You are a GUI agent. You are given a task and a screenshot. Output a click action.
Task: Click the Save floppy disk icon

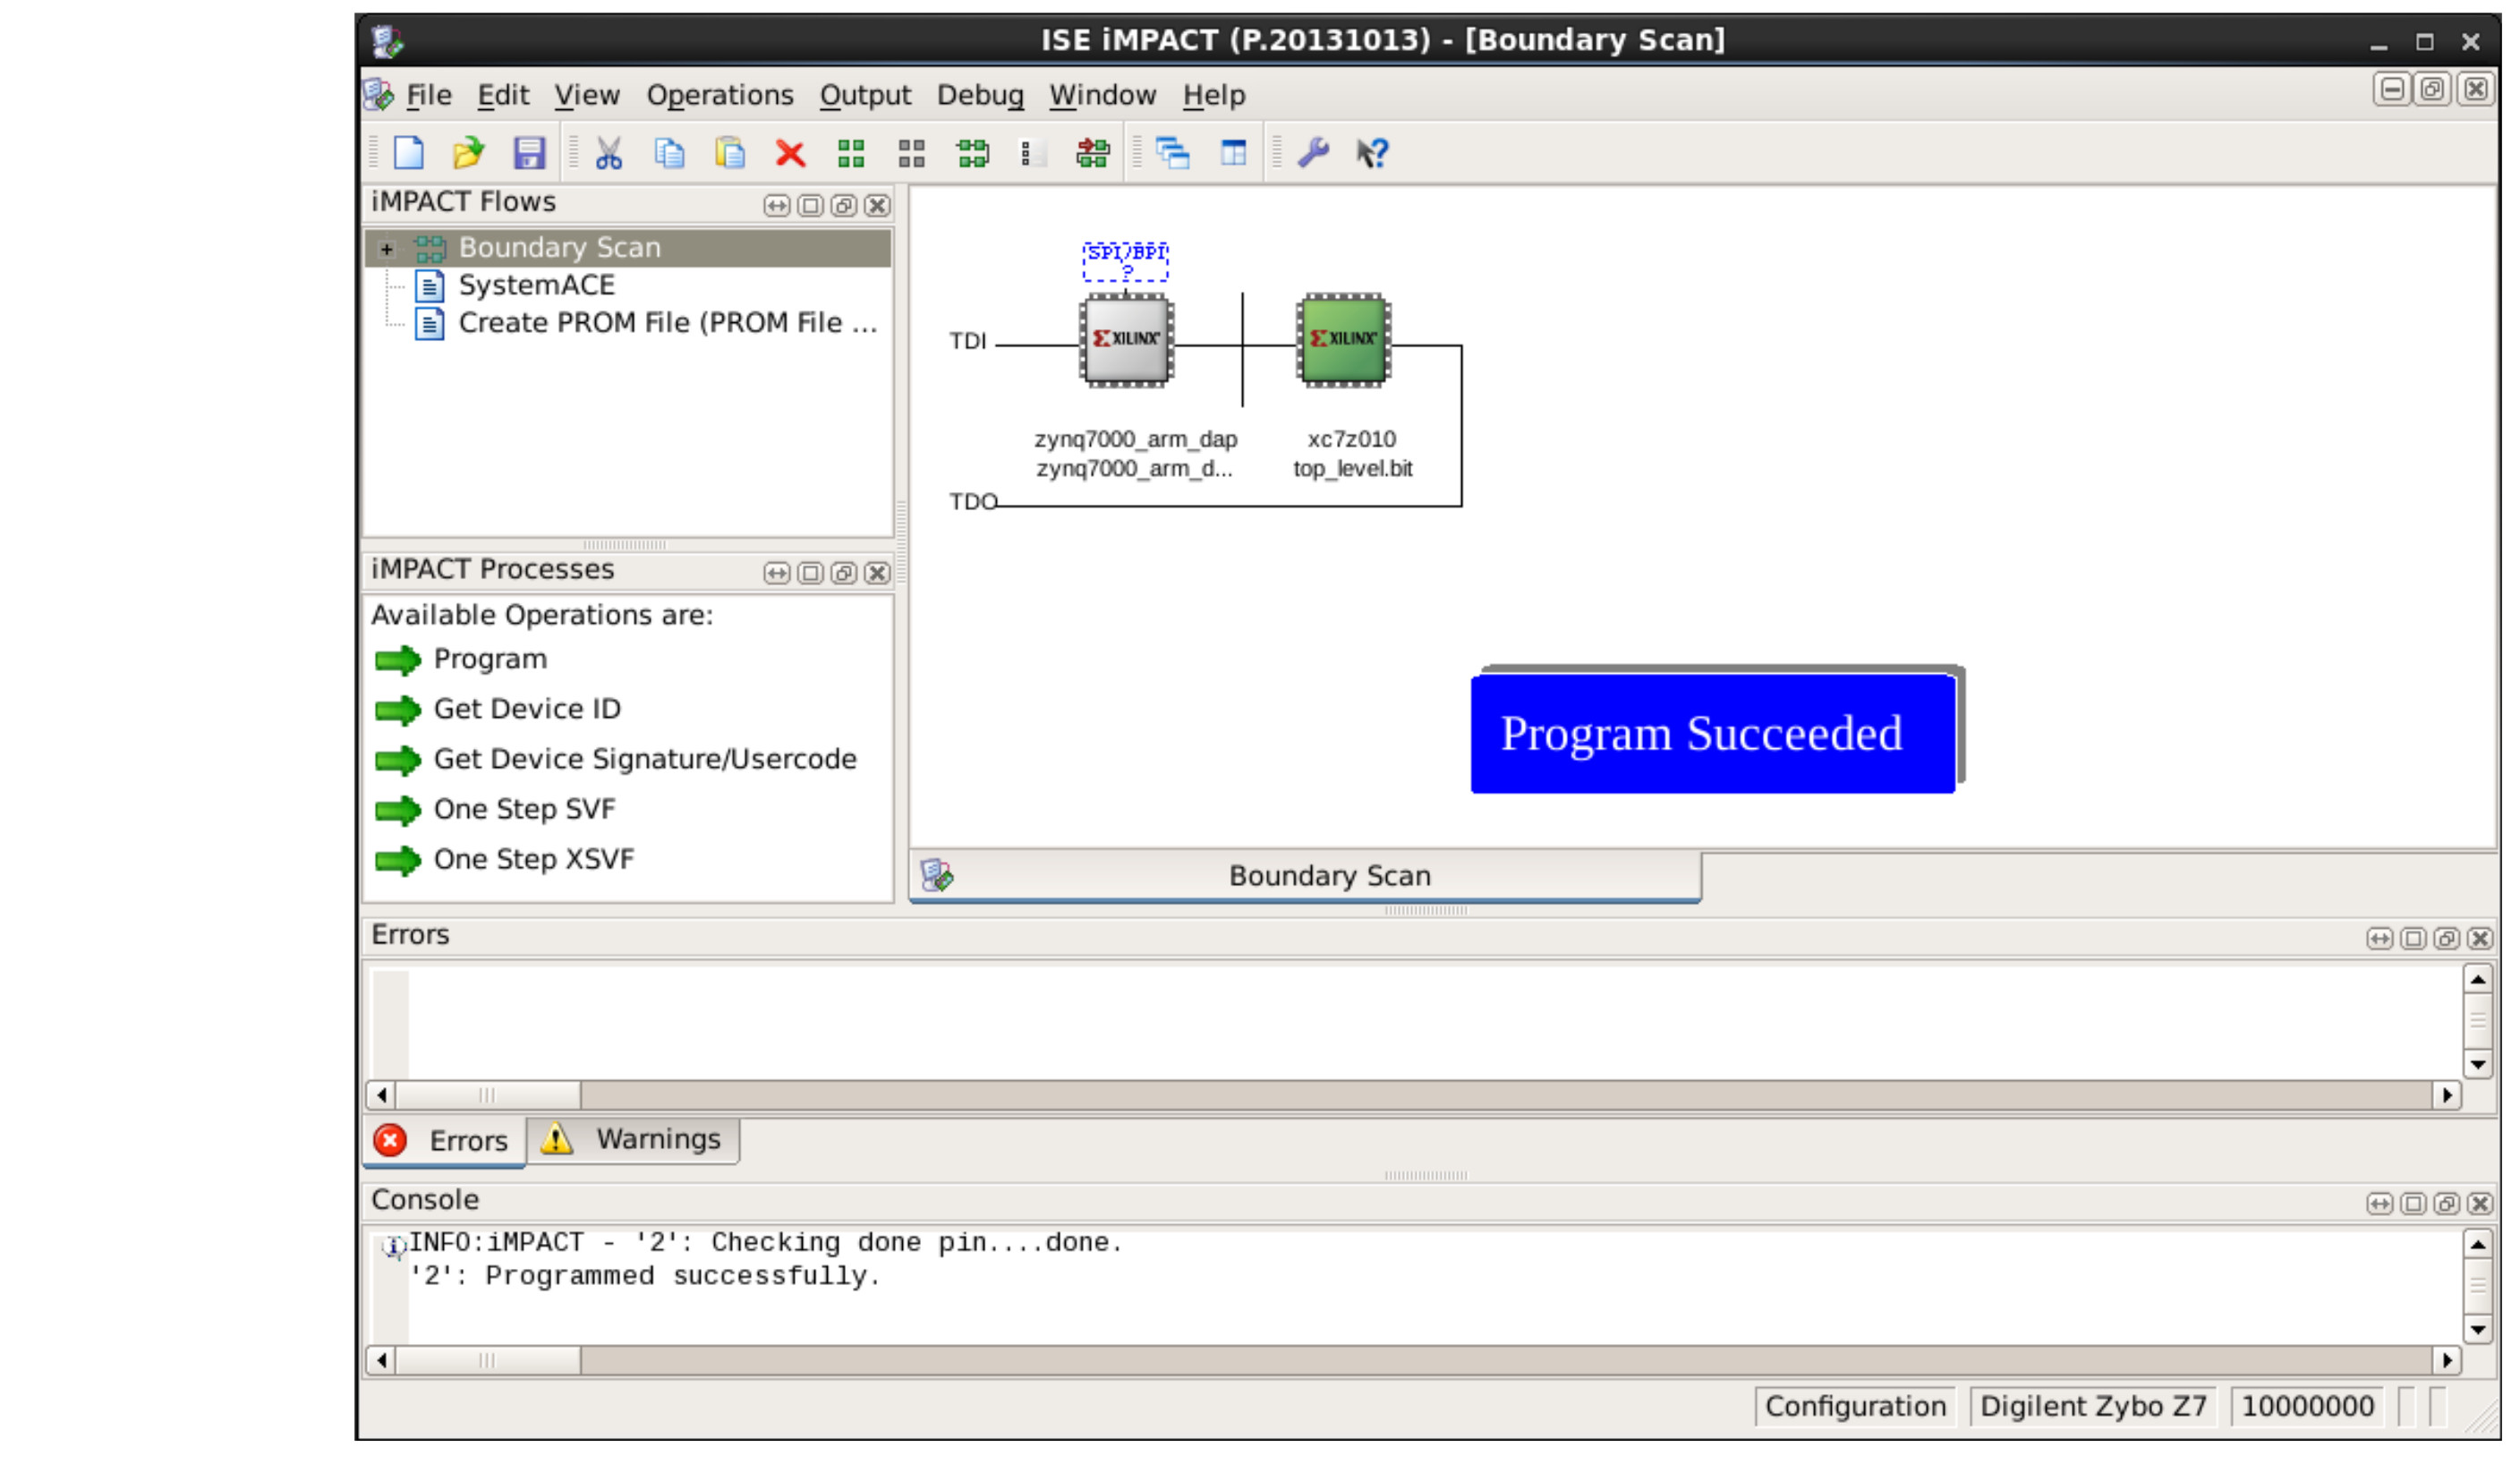click(x=529, y=154)
